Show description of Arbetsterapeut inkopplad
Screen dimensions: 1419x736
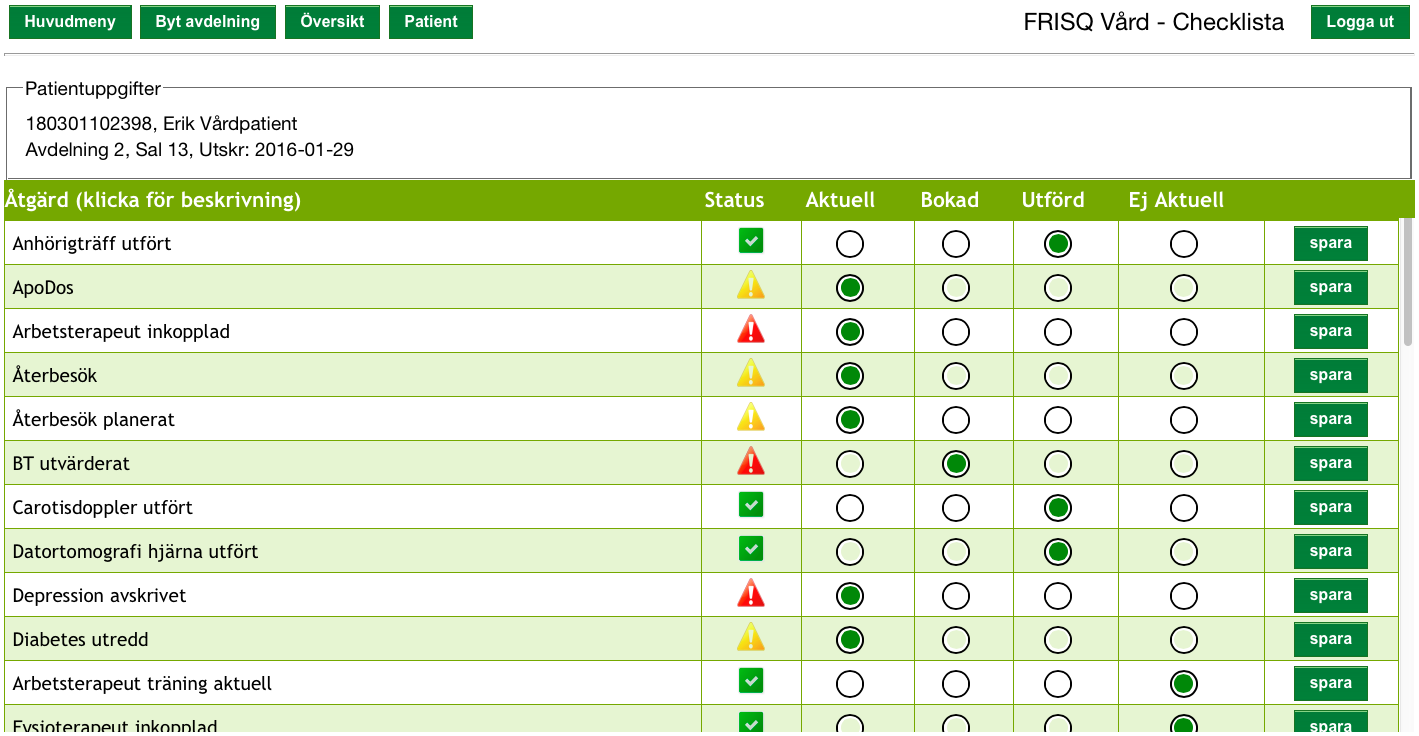click(x=121, y=331)
